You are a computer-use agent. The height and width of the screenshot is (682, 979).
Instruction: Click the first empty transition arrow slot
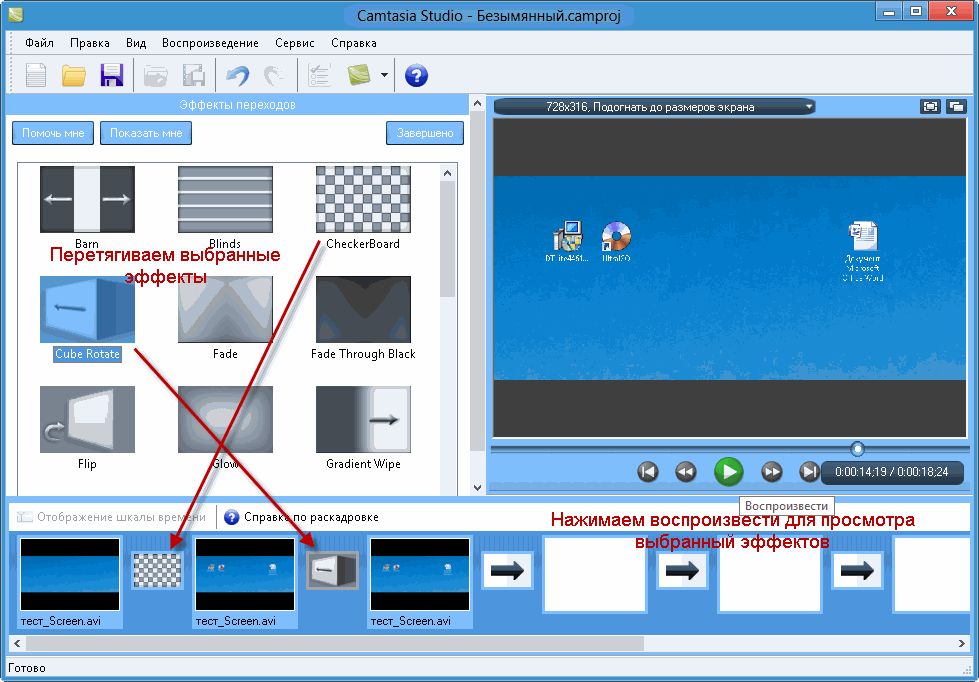click(x=507, y=570)
